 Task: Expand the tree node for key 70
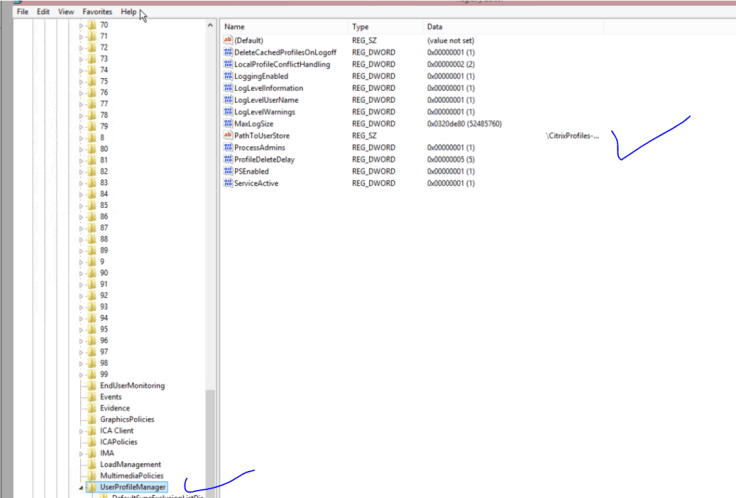click(82, 25)
